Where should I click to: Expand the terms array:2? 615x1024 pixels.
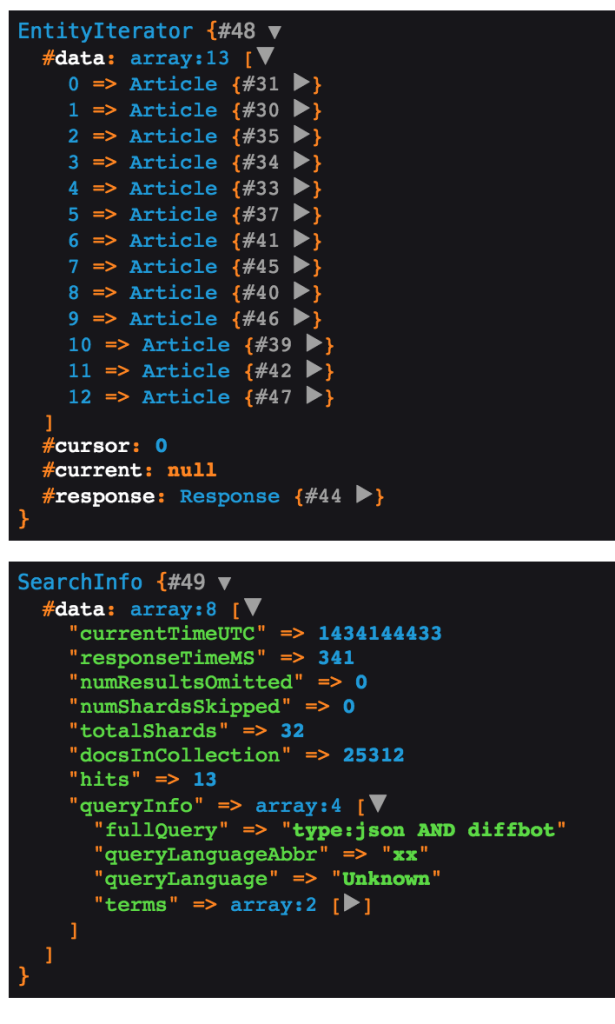tap(352, 903)
